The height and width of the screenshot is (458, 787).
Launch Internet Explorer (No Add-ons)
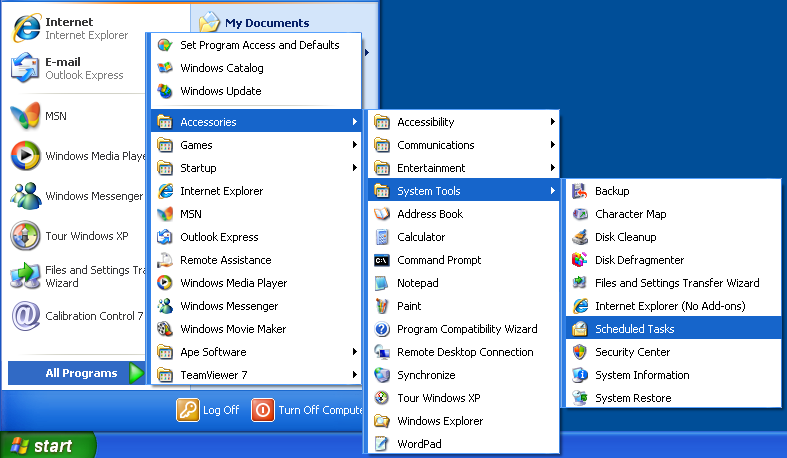click(x=674, y=306)
